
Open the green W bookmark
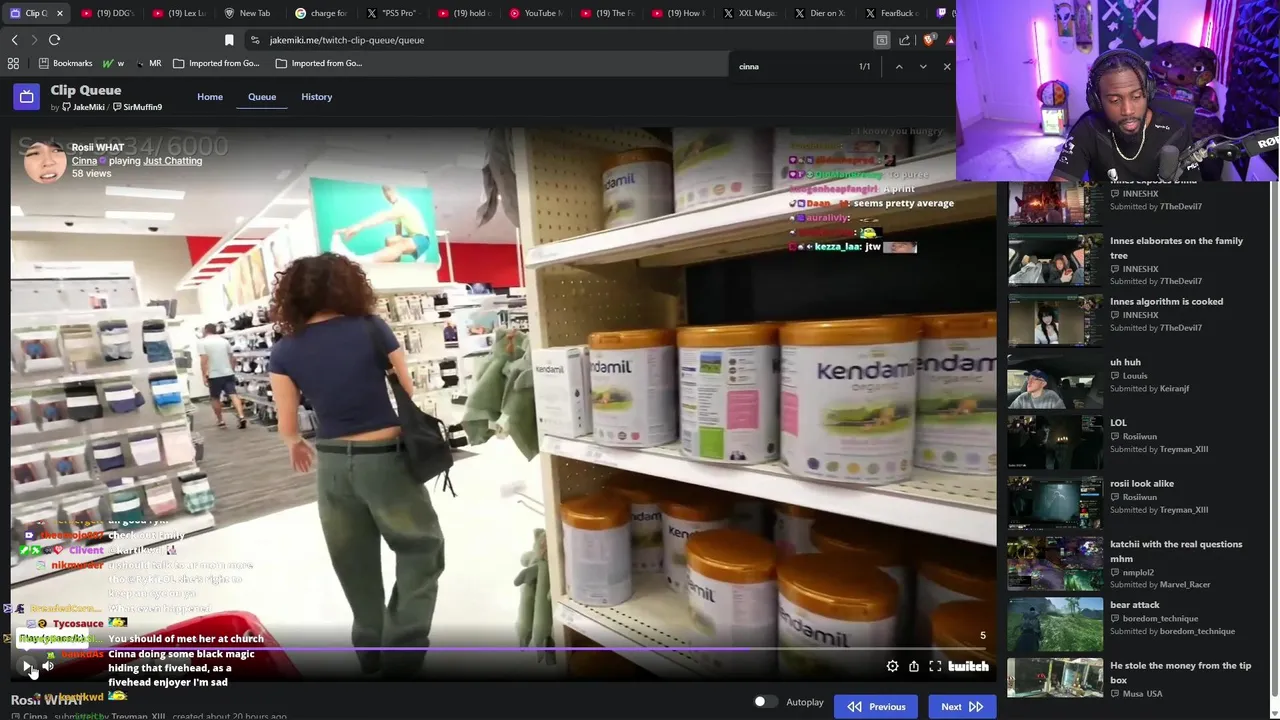[113, 63]
